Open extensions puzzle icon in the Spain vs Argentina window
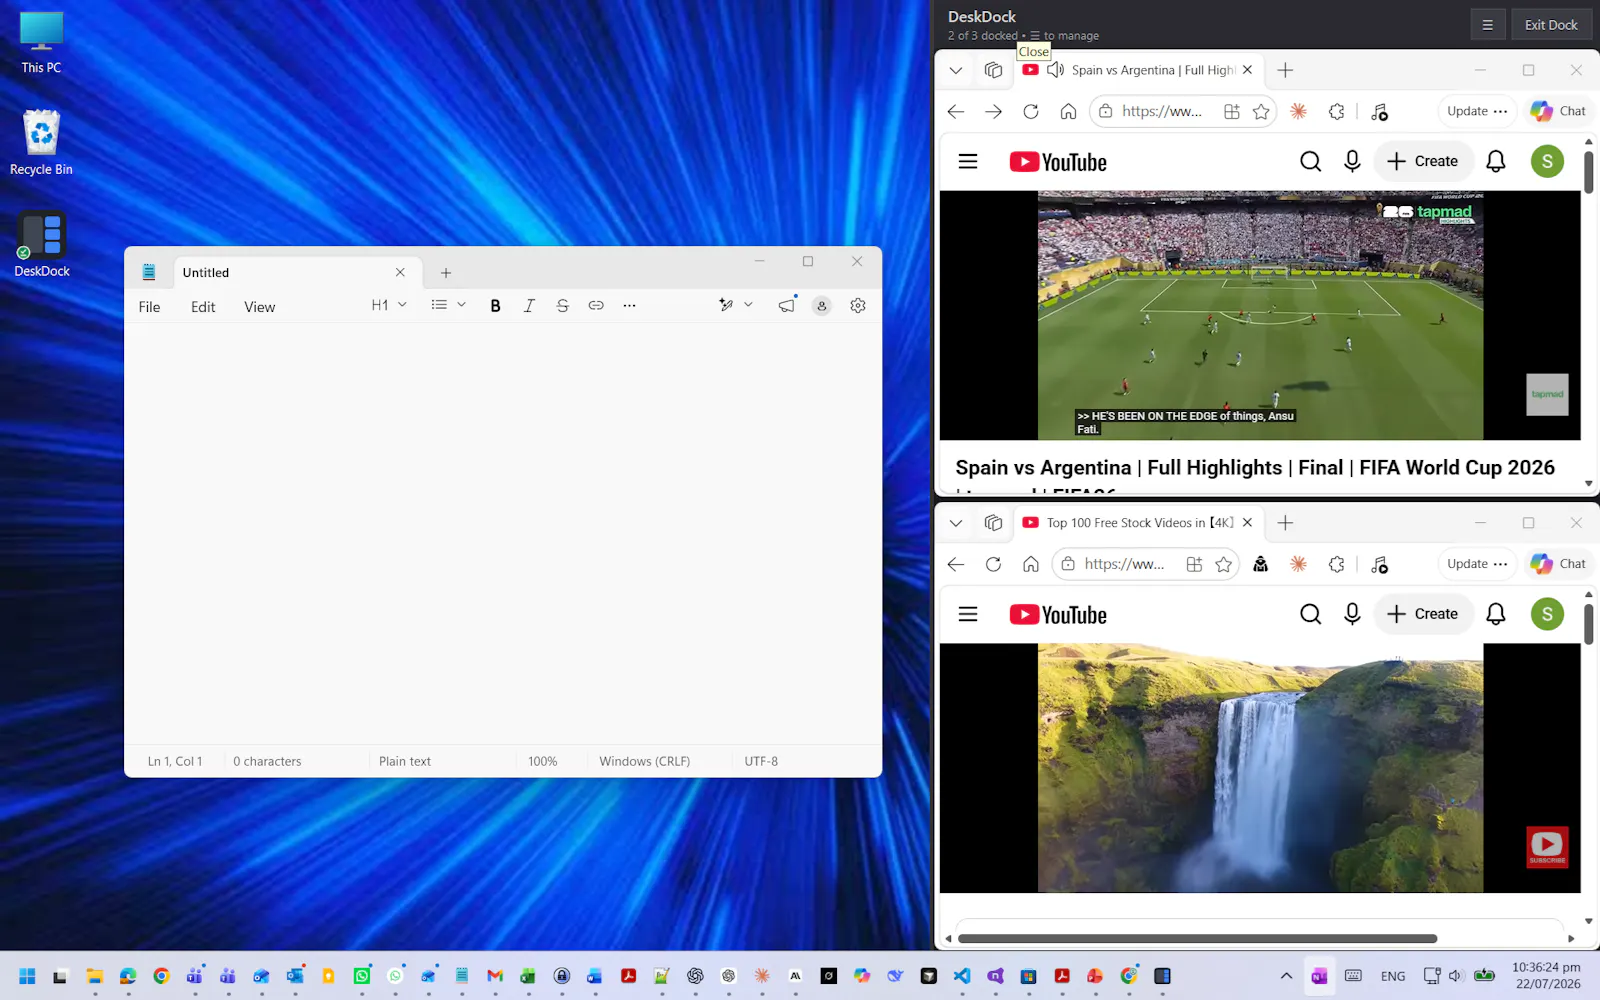The image size is (1600, 1000). [x=1337, y=112]
